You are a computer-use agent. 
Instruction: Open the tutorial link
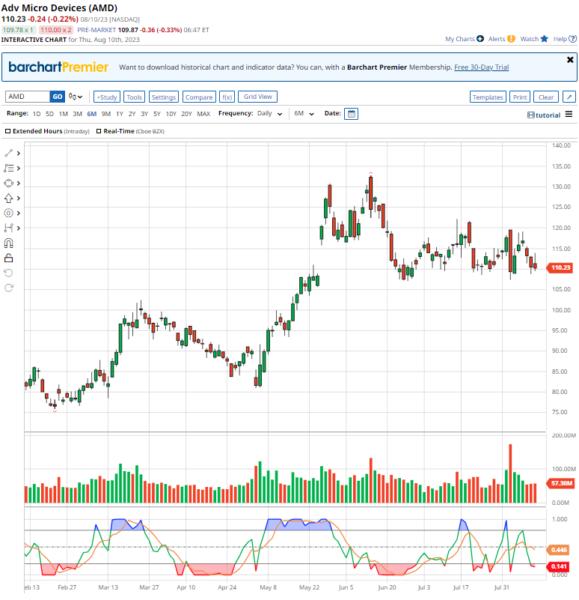pyautogui.click(x=544, y=115)
